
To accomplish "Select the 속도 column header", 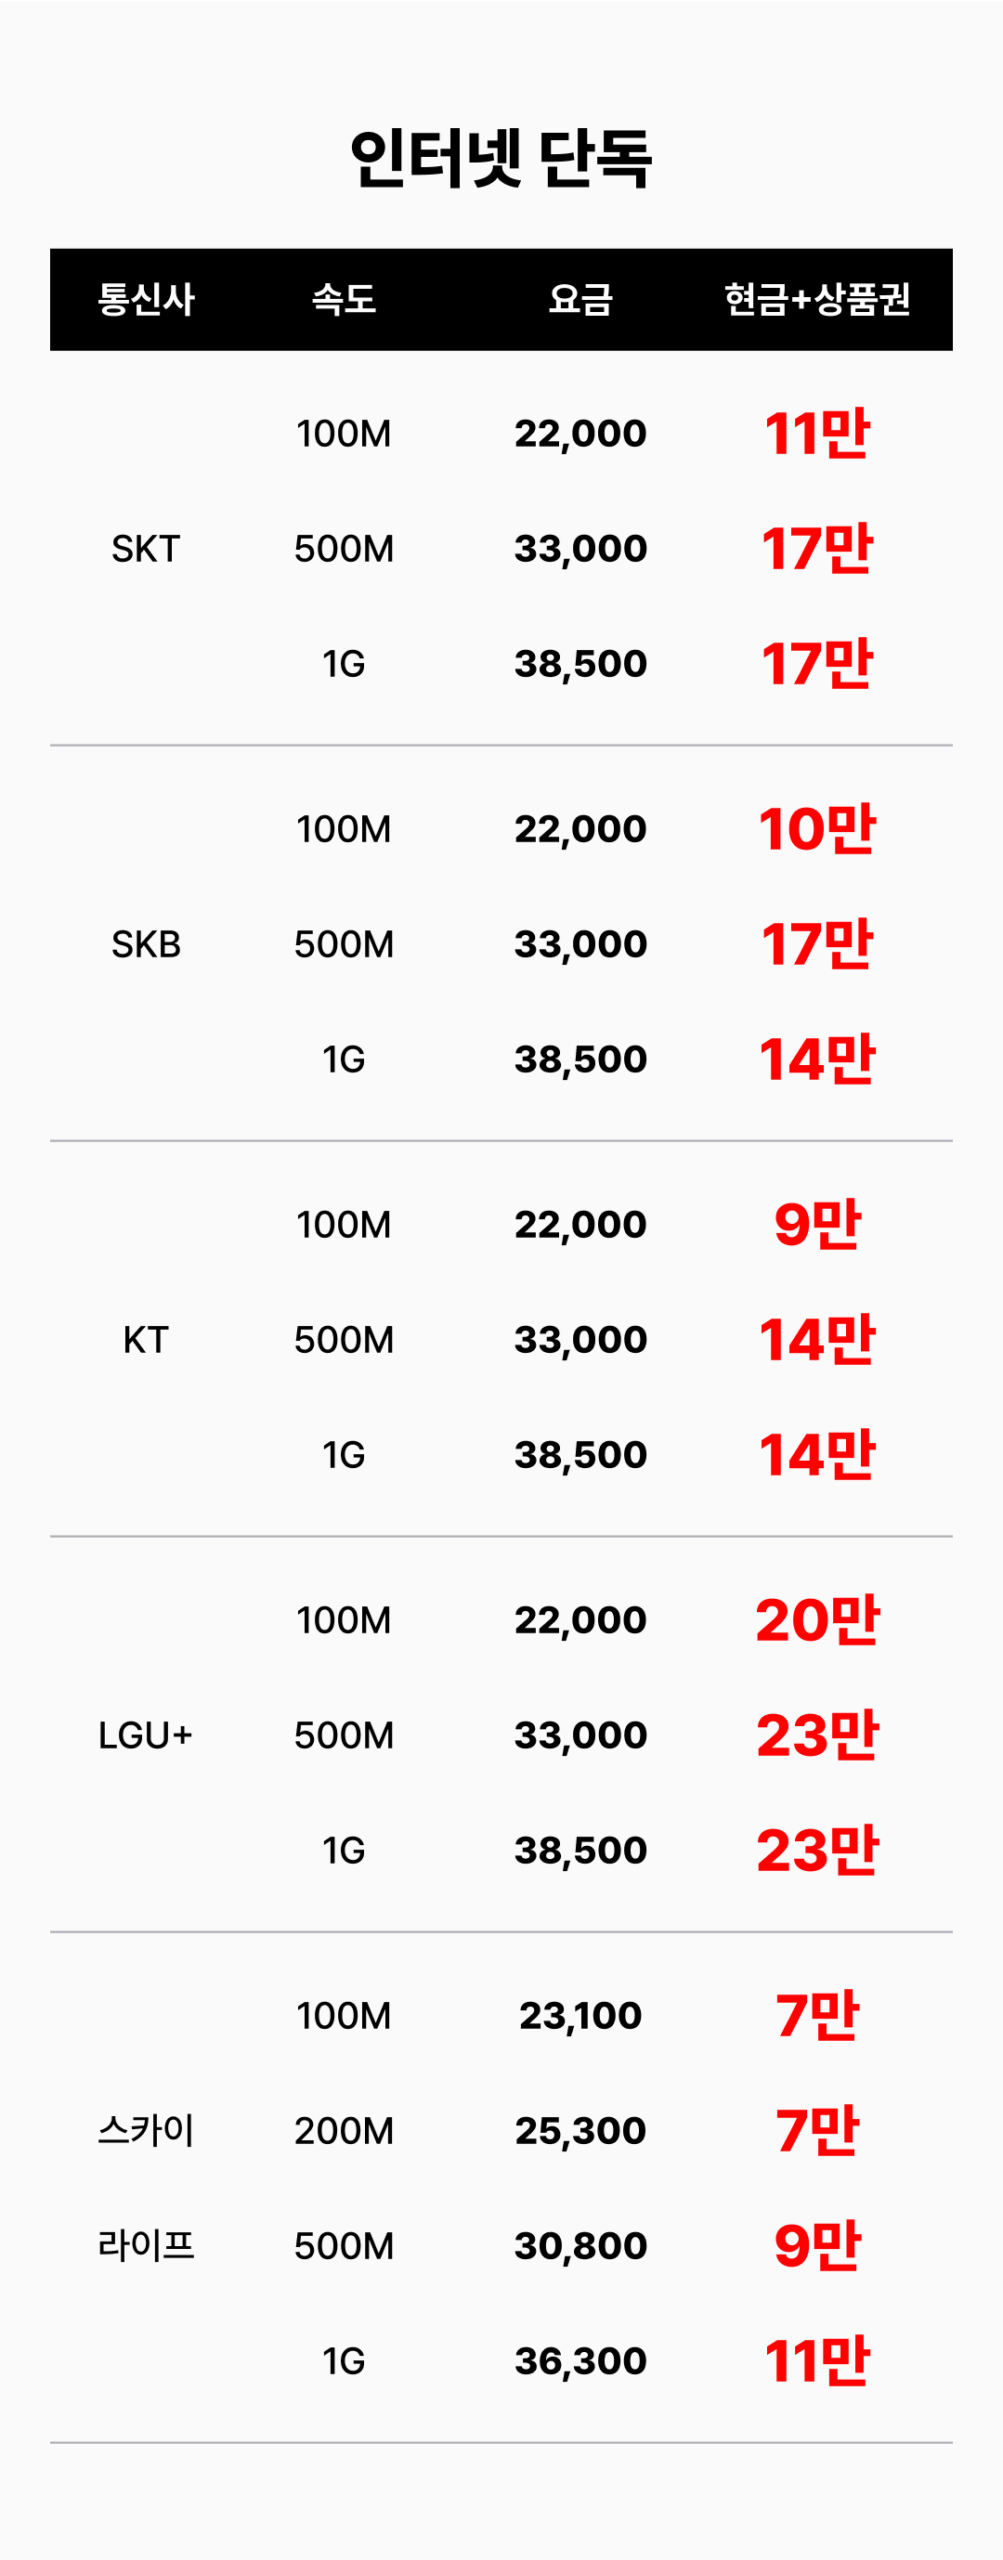I will click(x=344, y=299).
